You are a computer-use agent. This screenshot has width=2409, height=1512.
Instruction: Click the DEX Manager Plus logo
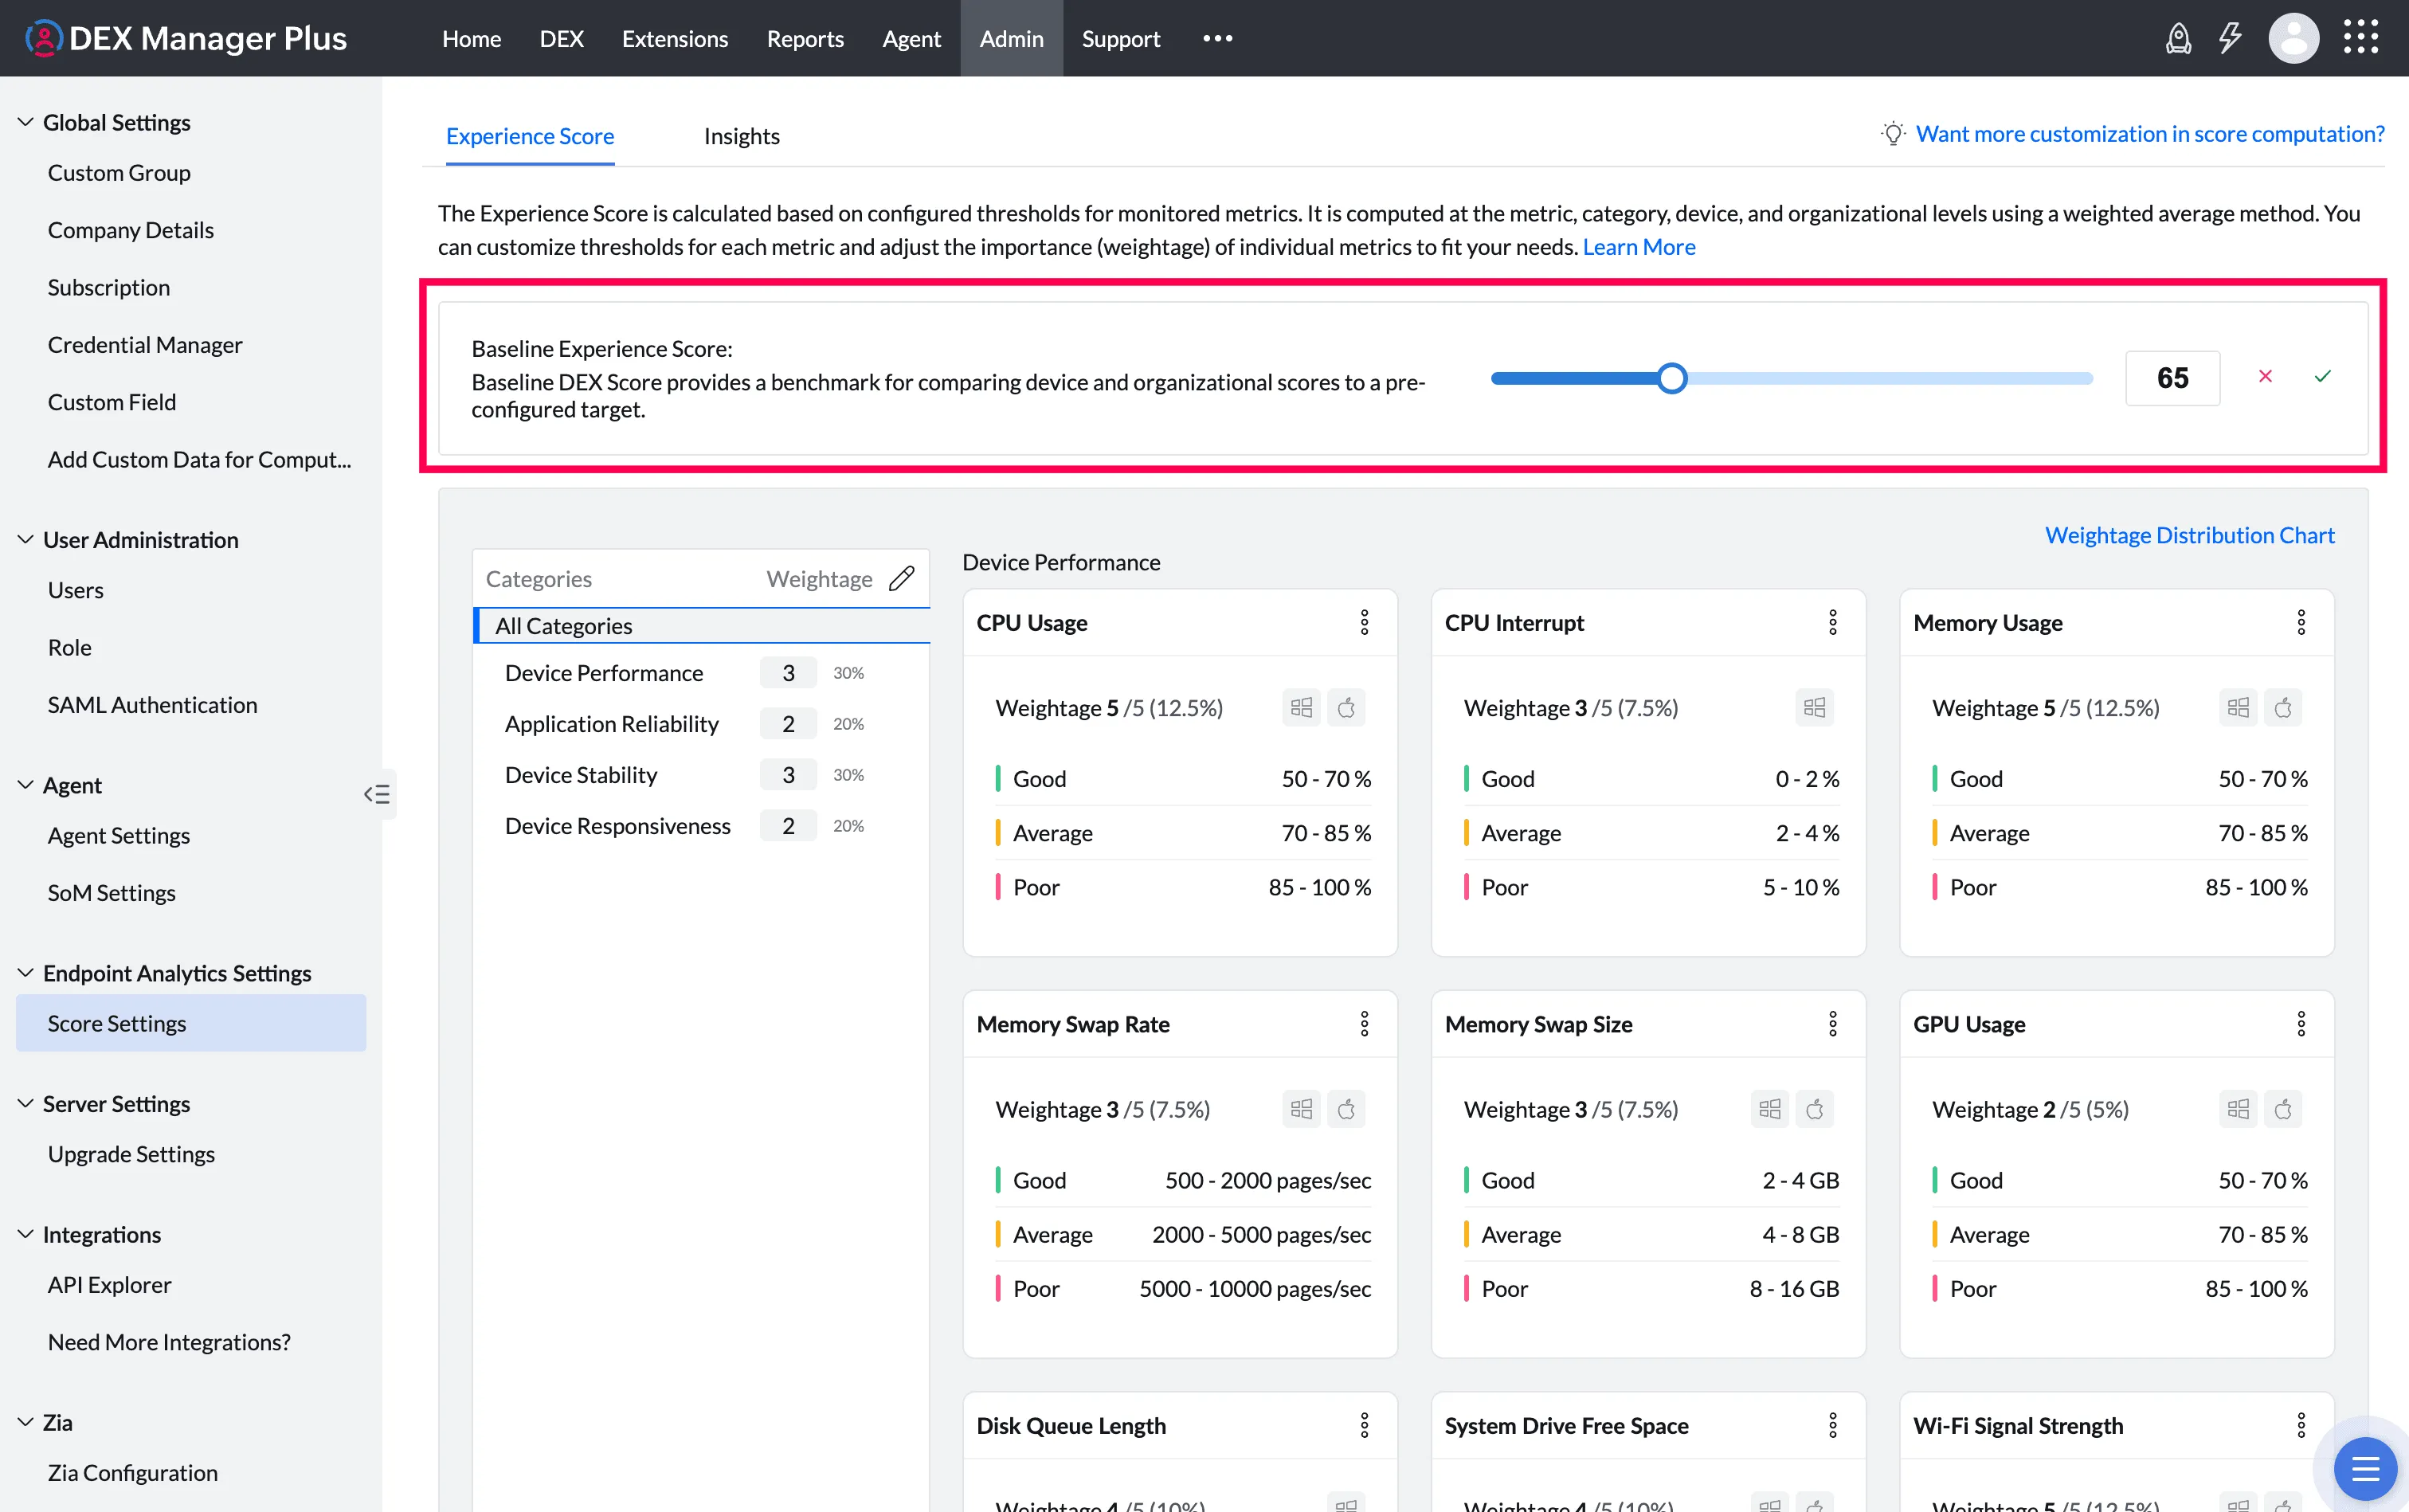click(x=185, y=38)
